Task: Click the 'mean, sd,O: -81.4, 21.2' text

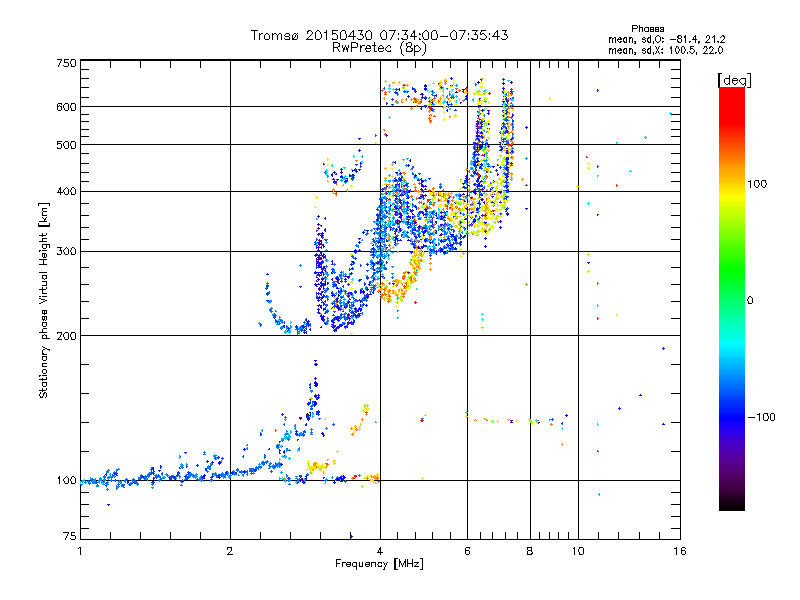Action: [x=666, y=39]
